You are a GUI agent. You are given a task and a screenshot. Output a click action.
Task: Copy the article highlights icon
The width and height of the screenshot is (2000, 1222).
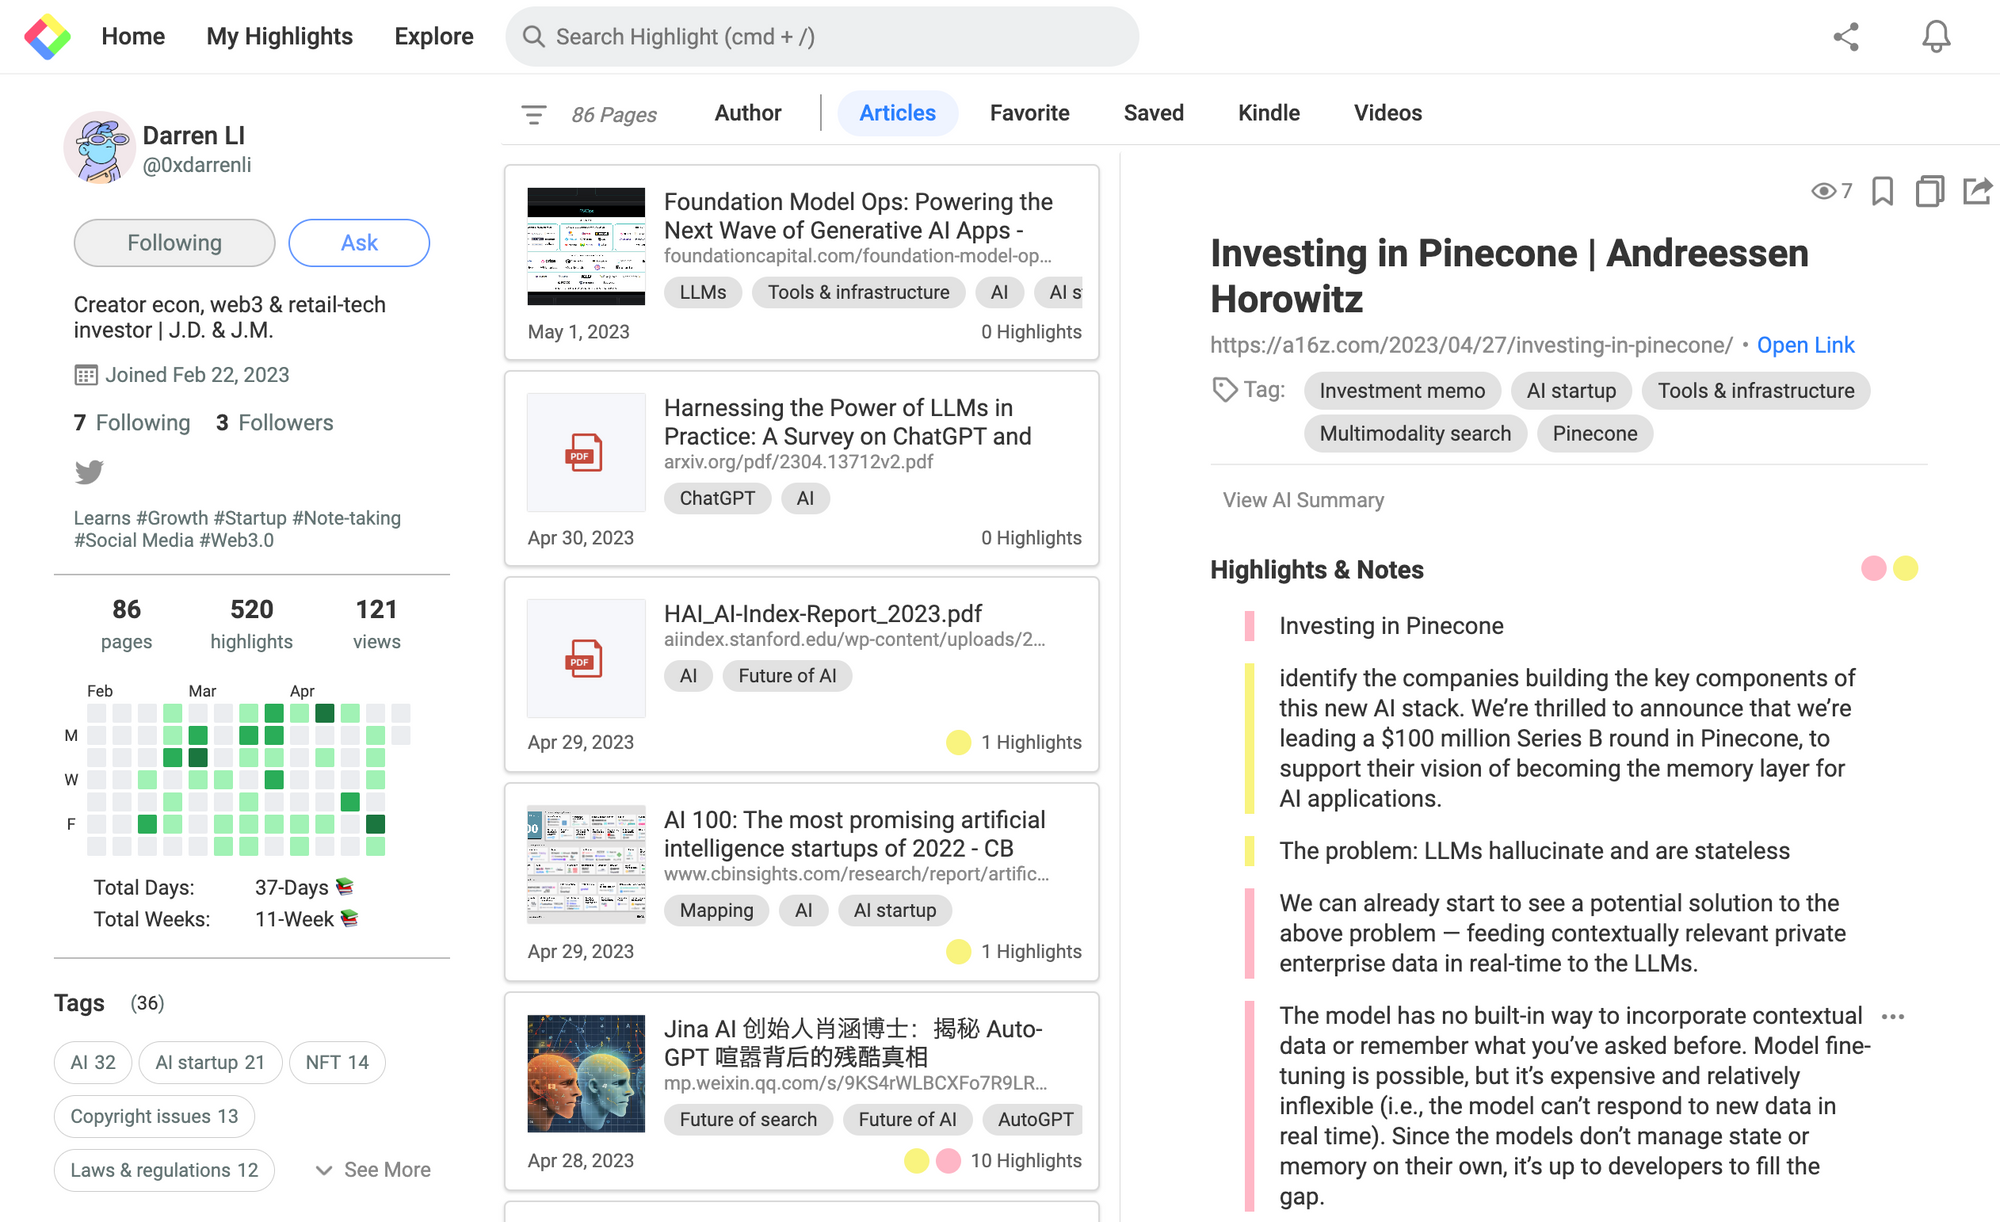(1929, 190)
